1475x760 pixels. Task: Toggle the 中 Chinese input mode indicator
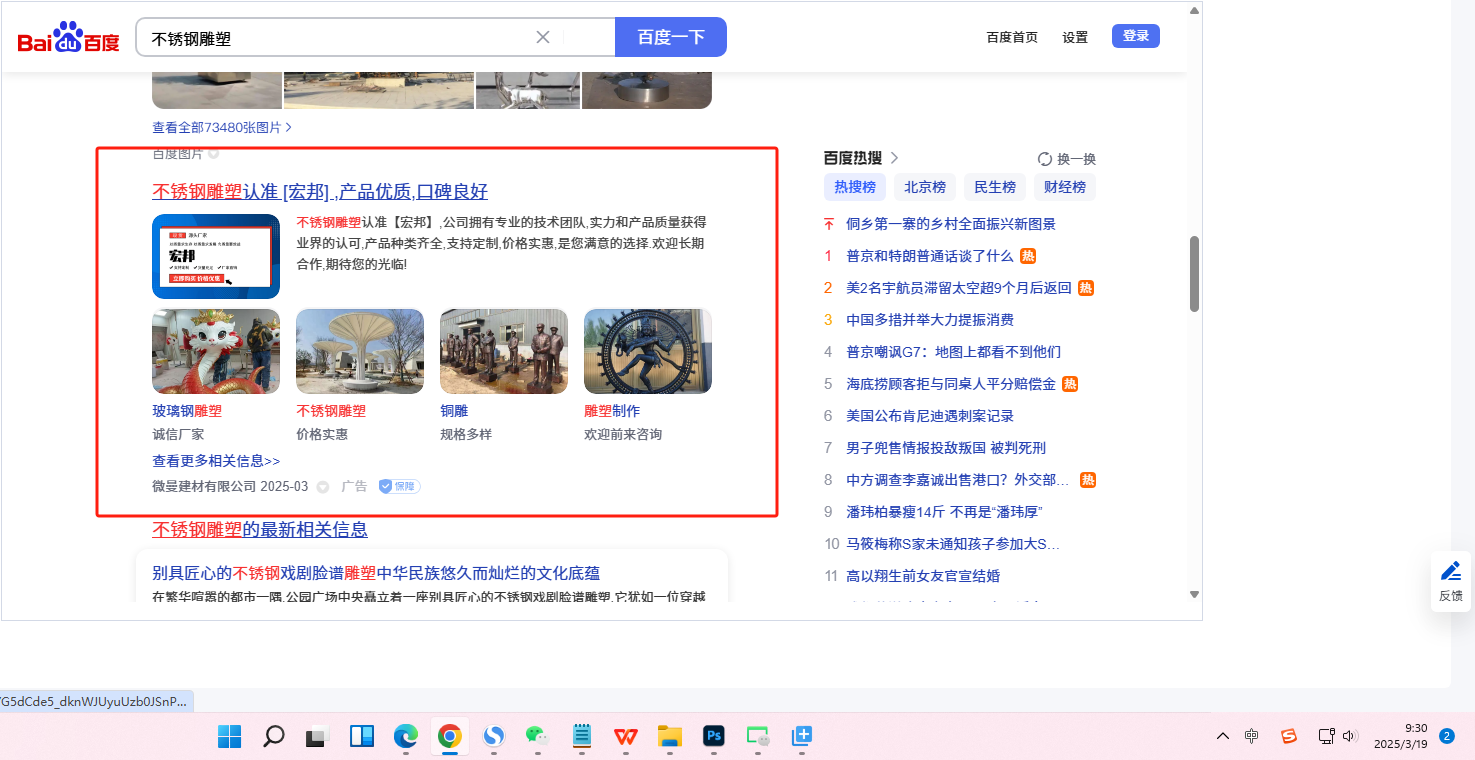point(1252,737)
